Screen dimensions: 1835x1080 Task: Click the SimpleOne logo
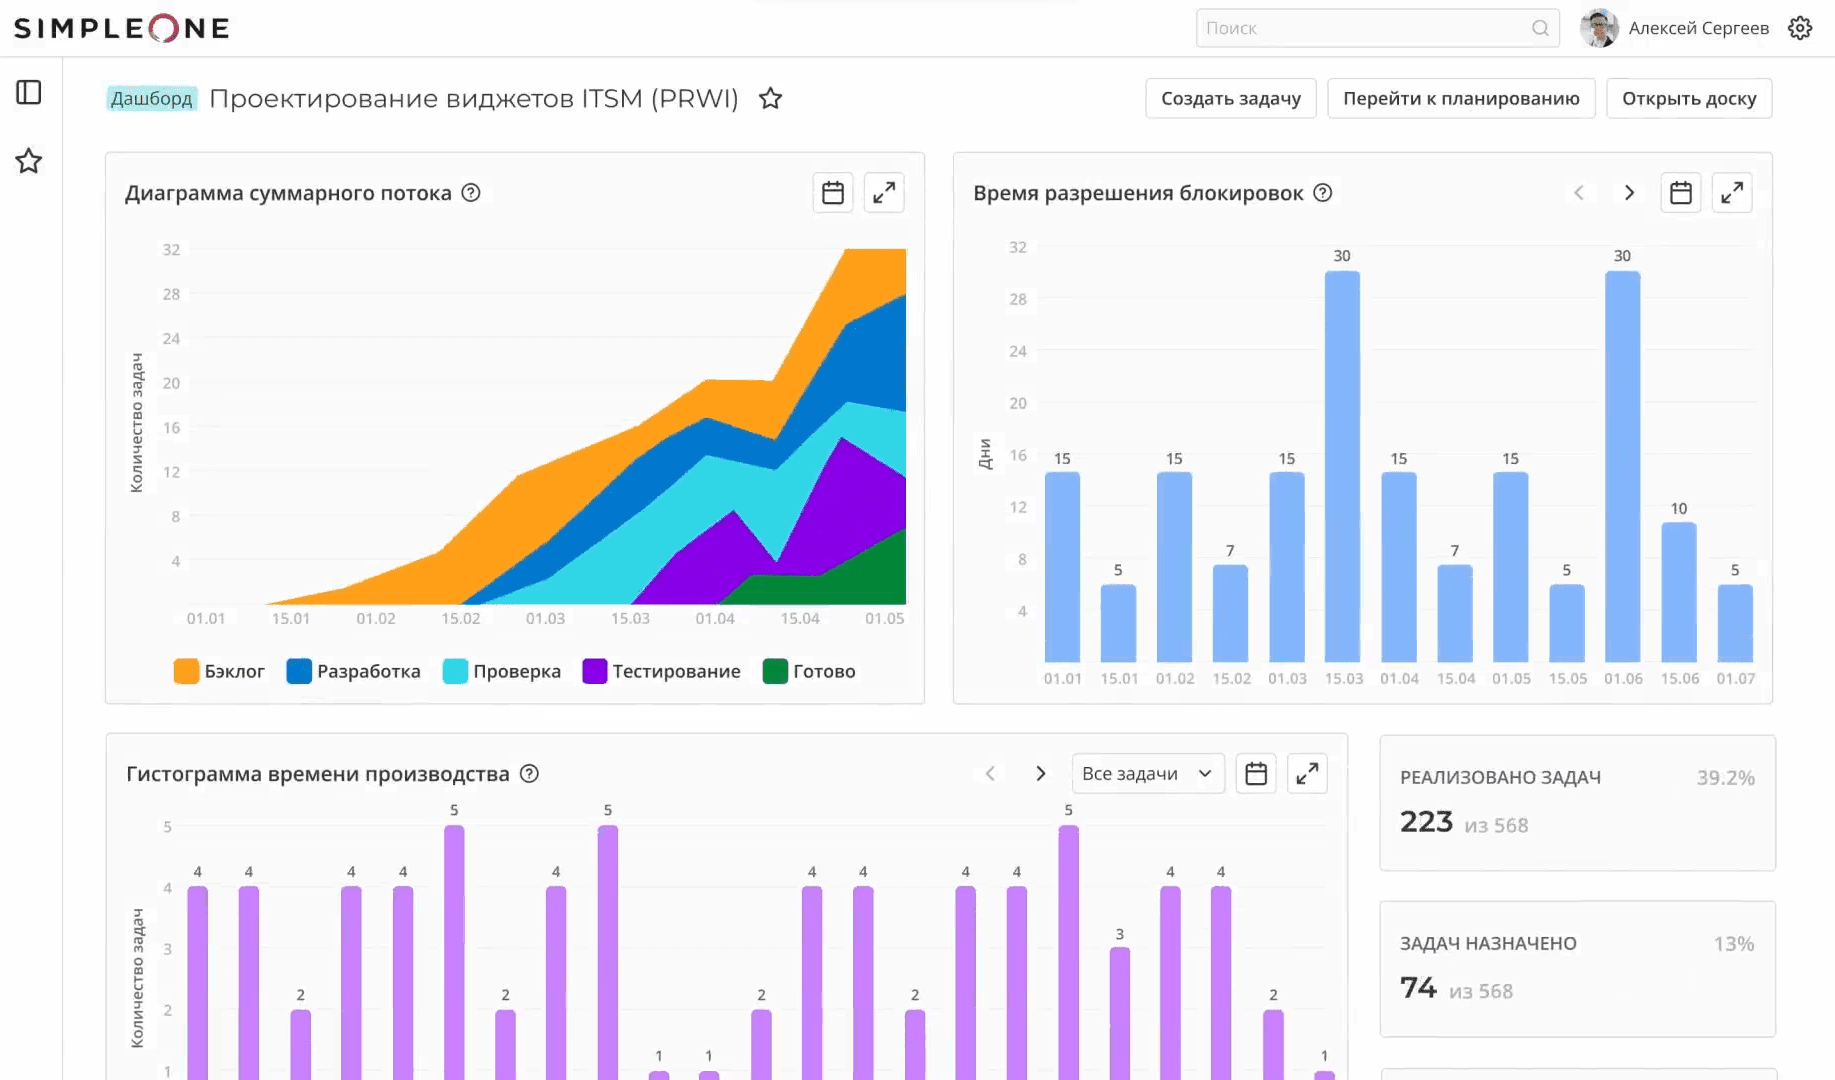click(x=122, y=28)
